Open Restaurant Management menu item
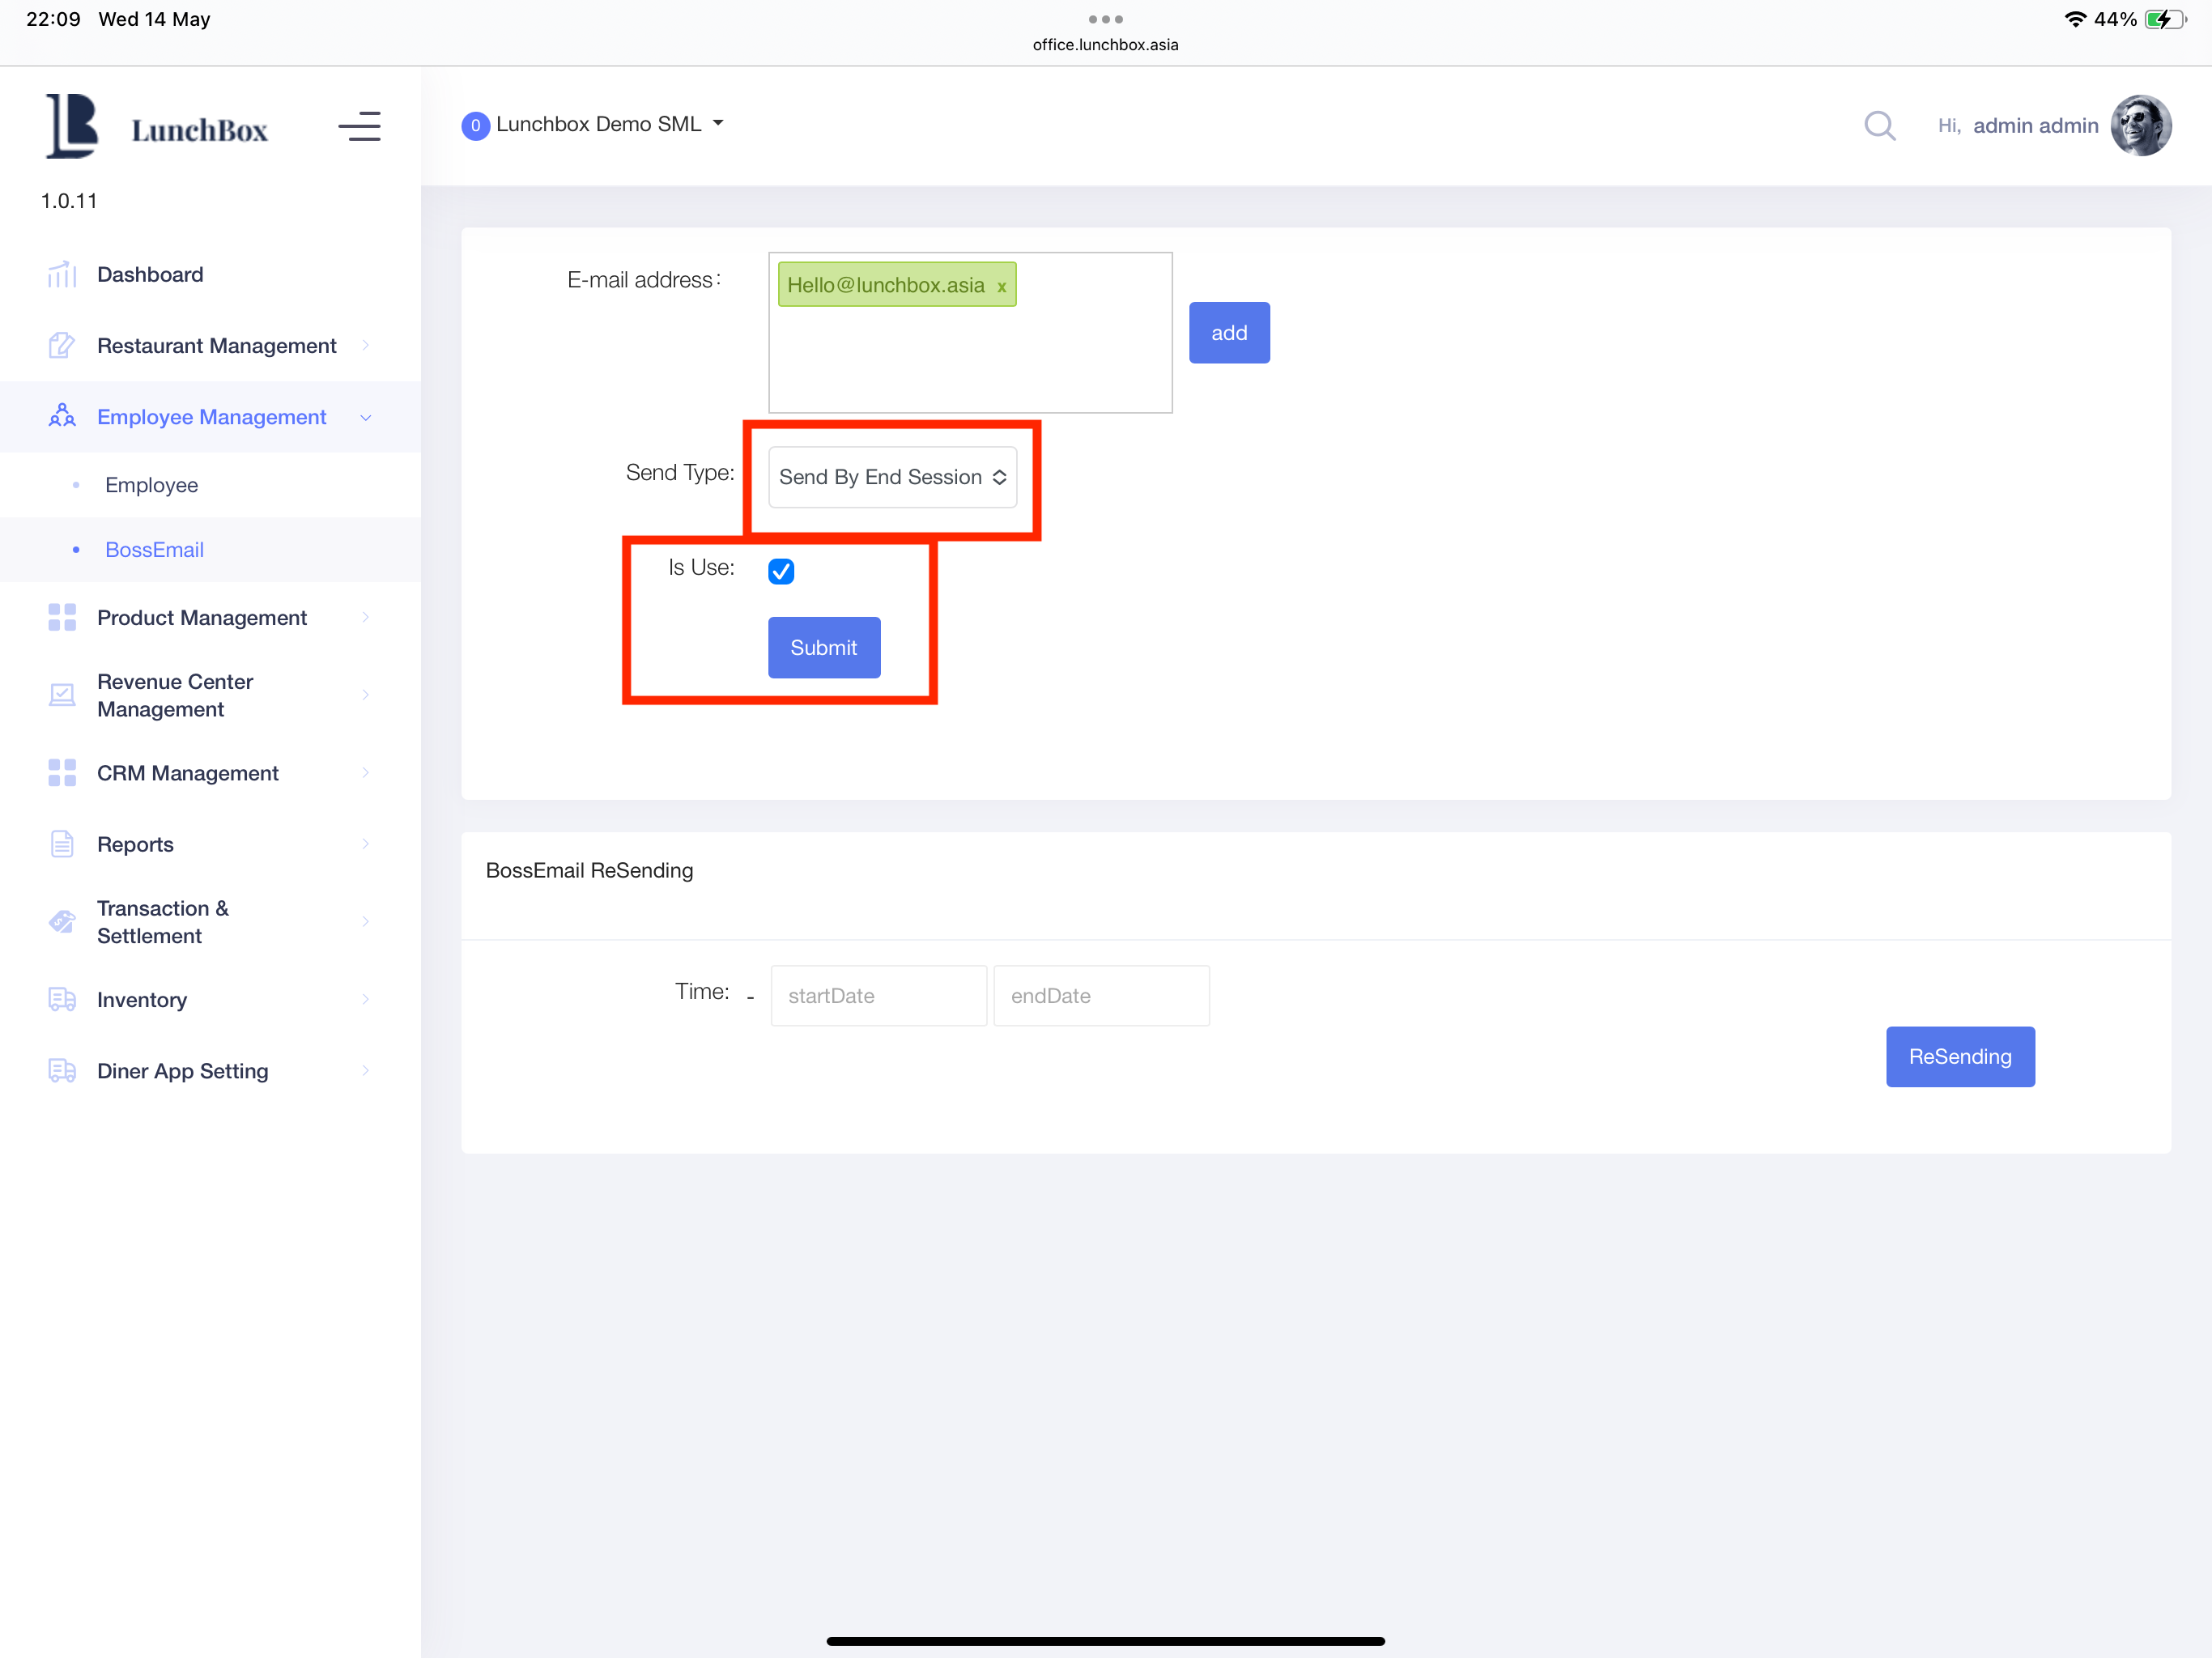The width and height of the screenshot is (2212, 1658). pyautogui.click(x=210, y=346)
